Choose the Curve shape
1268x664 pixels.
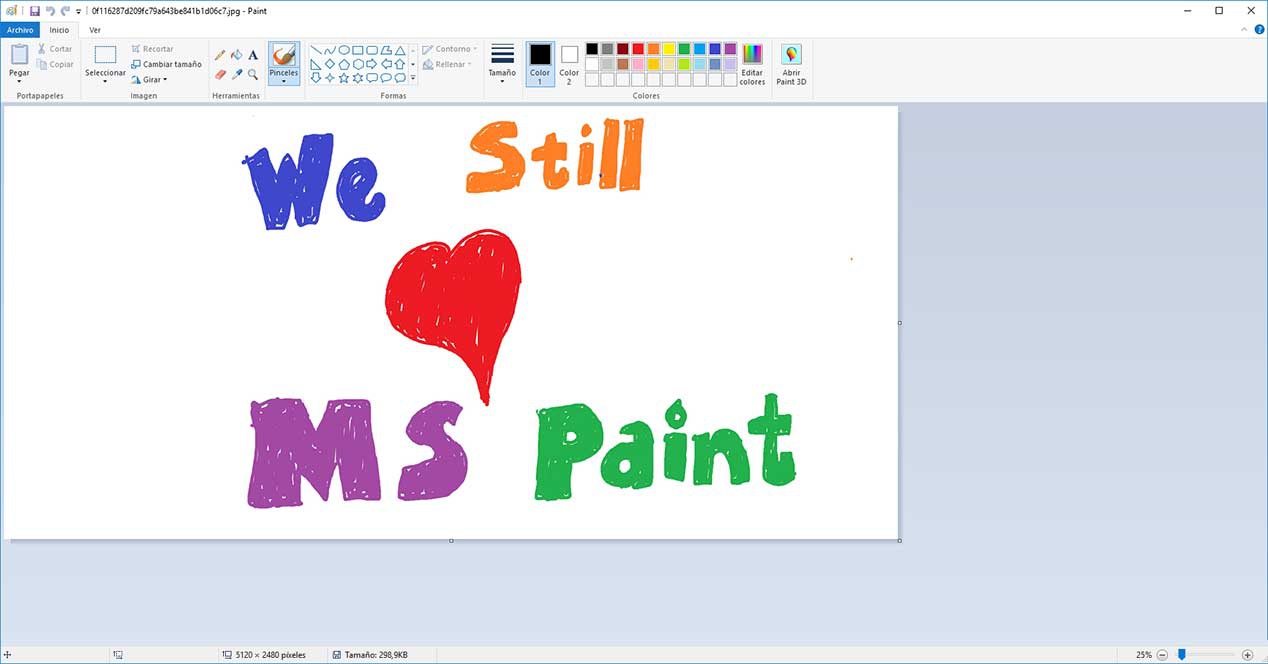(x=330, y=50)
